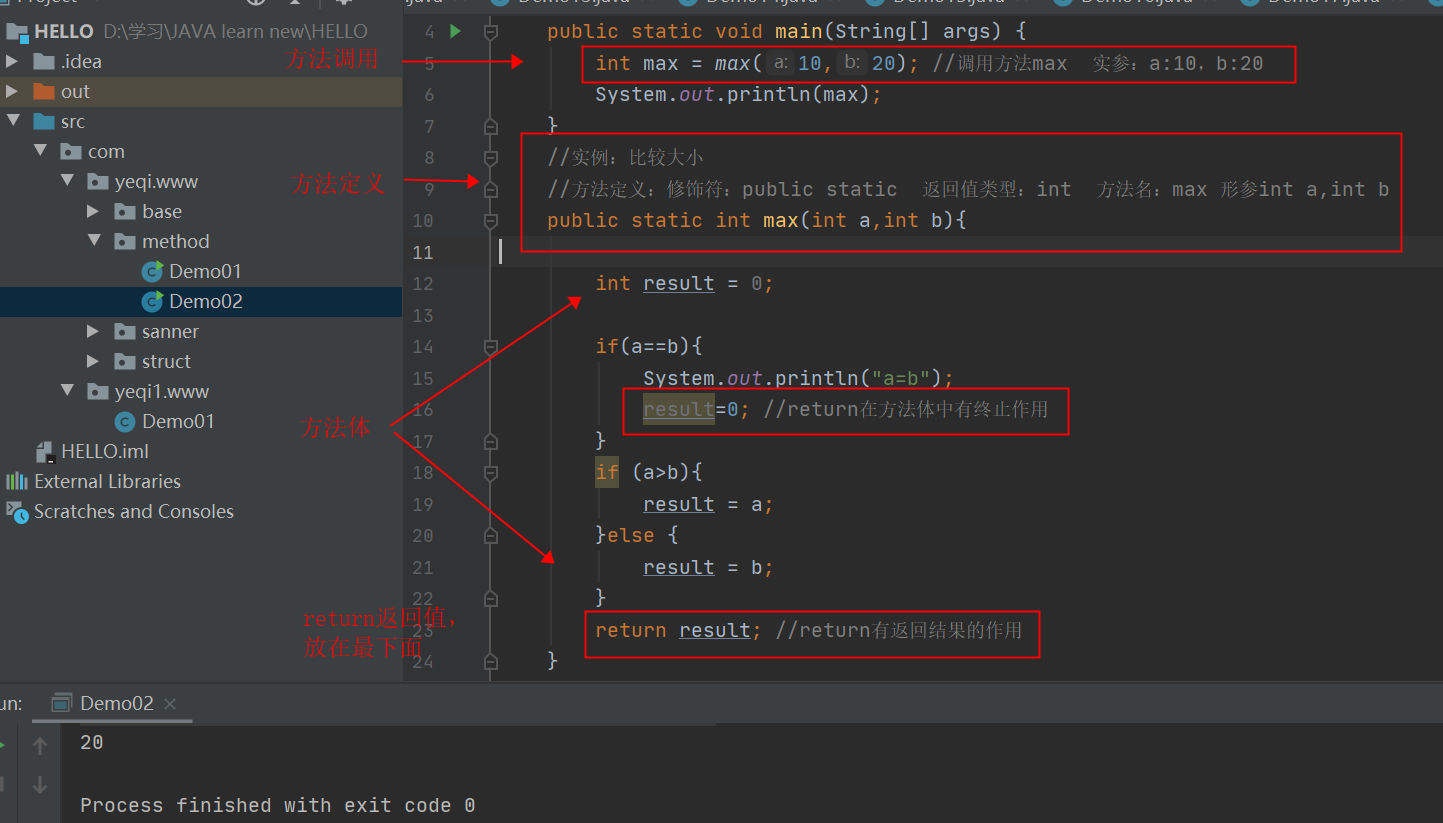
Task: Click fold end marker at line 17
Action: [x=490, y=441]
